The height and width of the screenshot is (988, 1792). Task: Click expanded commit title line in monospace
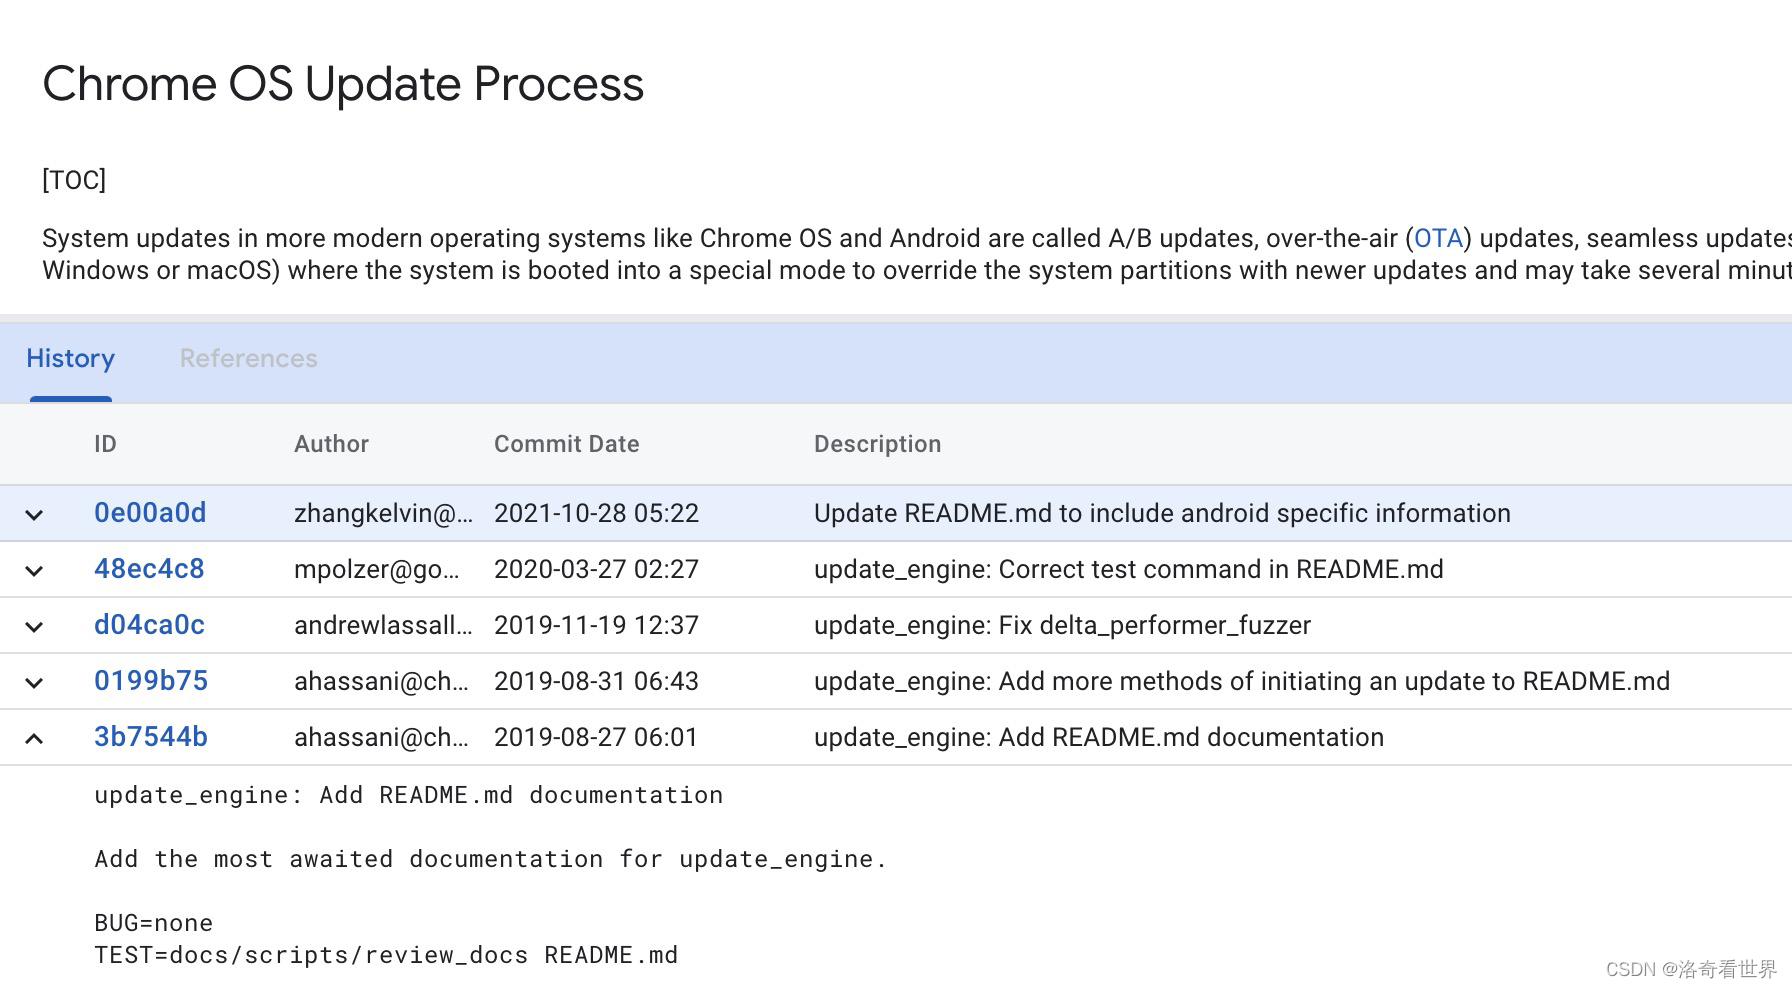click(408, 795)
